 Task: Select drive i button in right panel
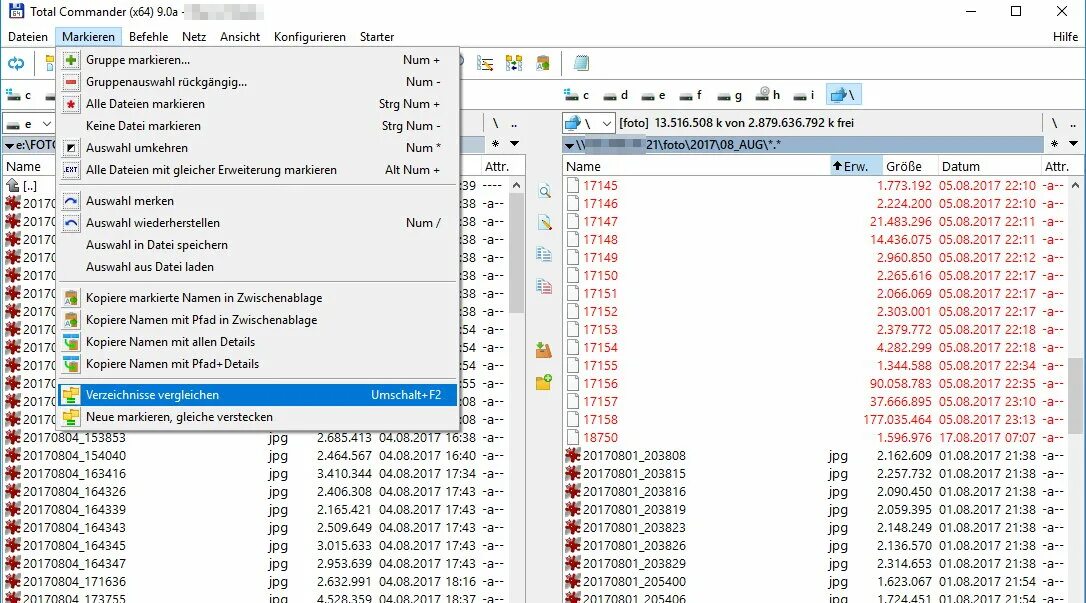(x=805, y=95)
